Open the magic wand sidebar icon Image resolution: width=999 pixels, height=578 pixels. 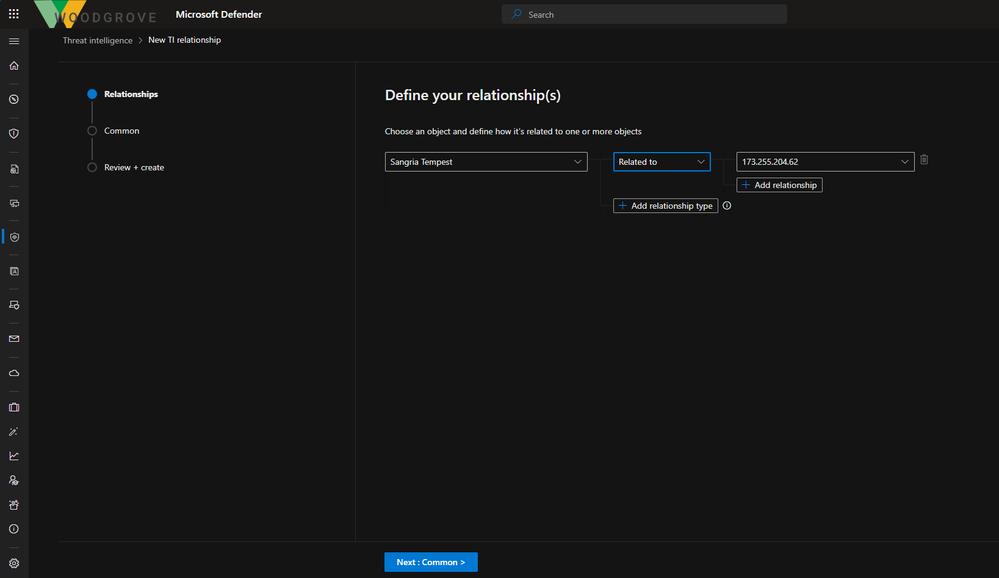pos(14,431)
